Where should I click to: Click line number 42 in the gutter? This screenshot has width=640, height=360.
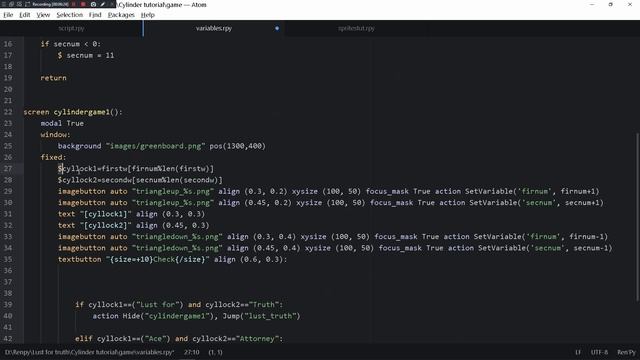[x=8, y=338]
